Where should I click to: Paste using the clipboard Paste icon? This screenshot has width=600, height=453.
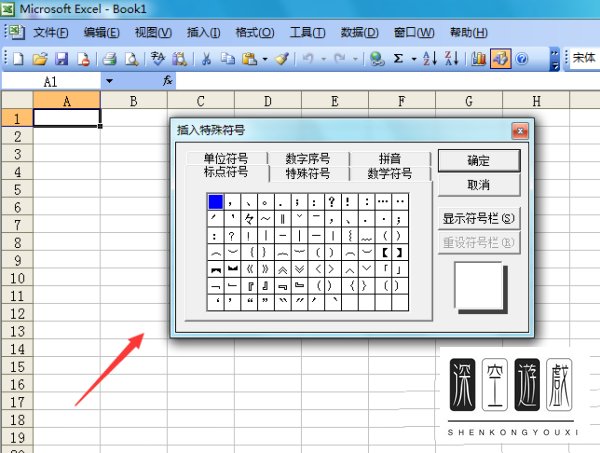click(249, 59)
